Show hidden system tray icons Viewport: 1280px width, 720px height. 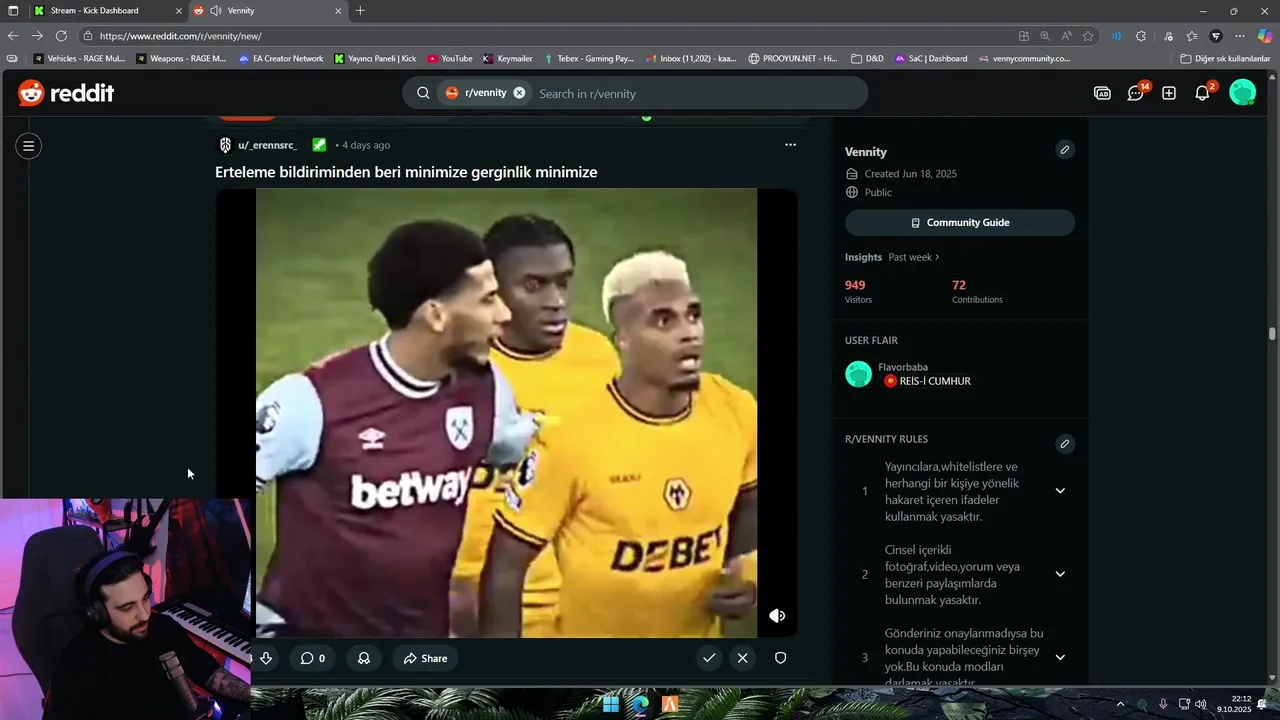pyautogui.click(x=1120, y=704)
